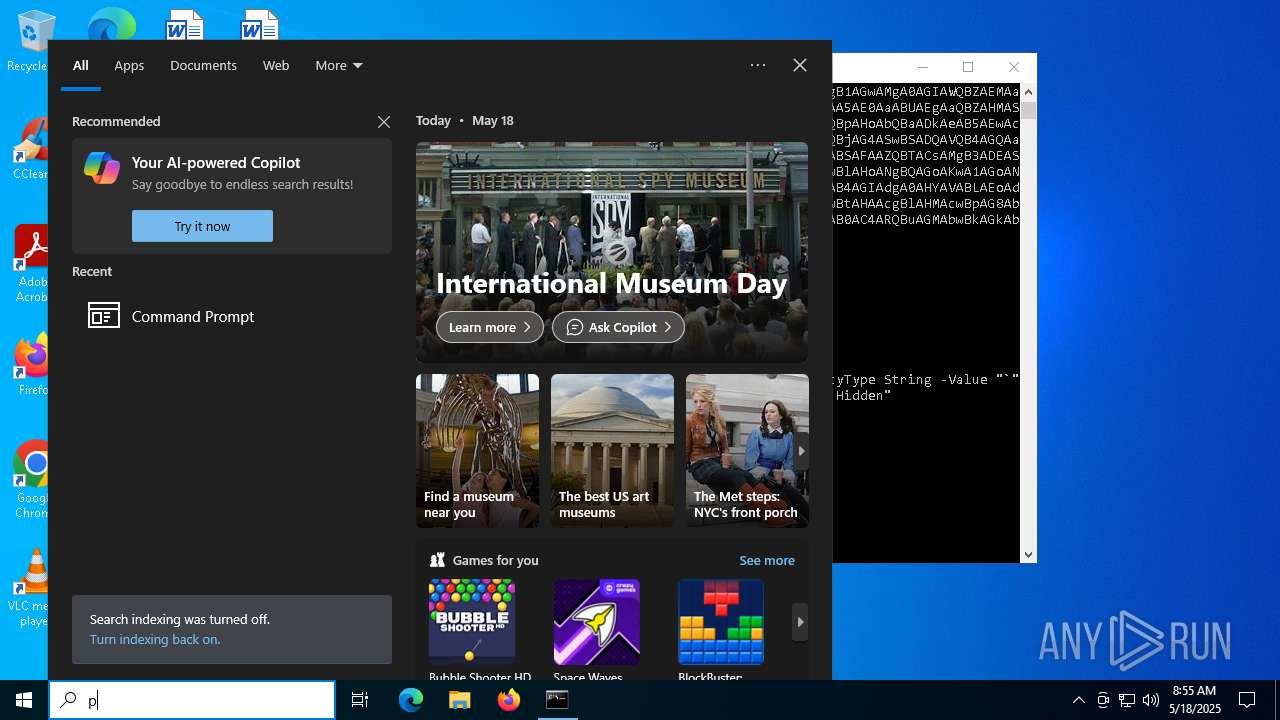Viewport: 1280px width, 720px height.
Task: Open The Met steps card
Action: click(x=747, y=451)
